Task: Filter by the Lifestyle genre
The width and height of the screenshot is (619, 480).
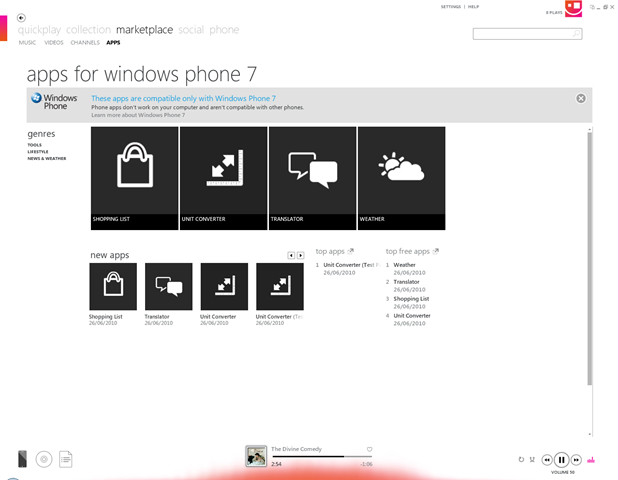Action: click(x=38, y=152)
